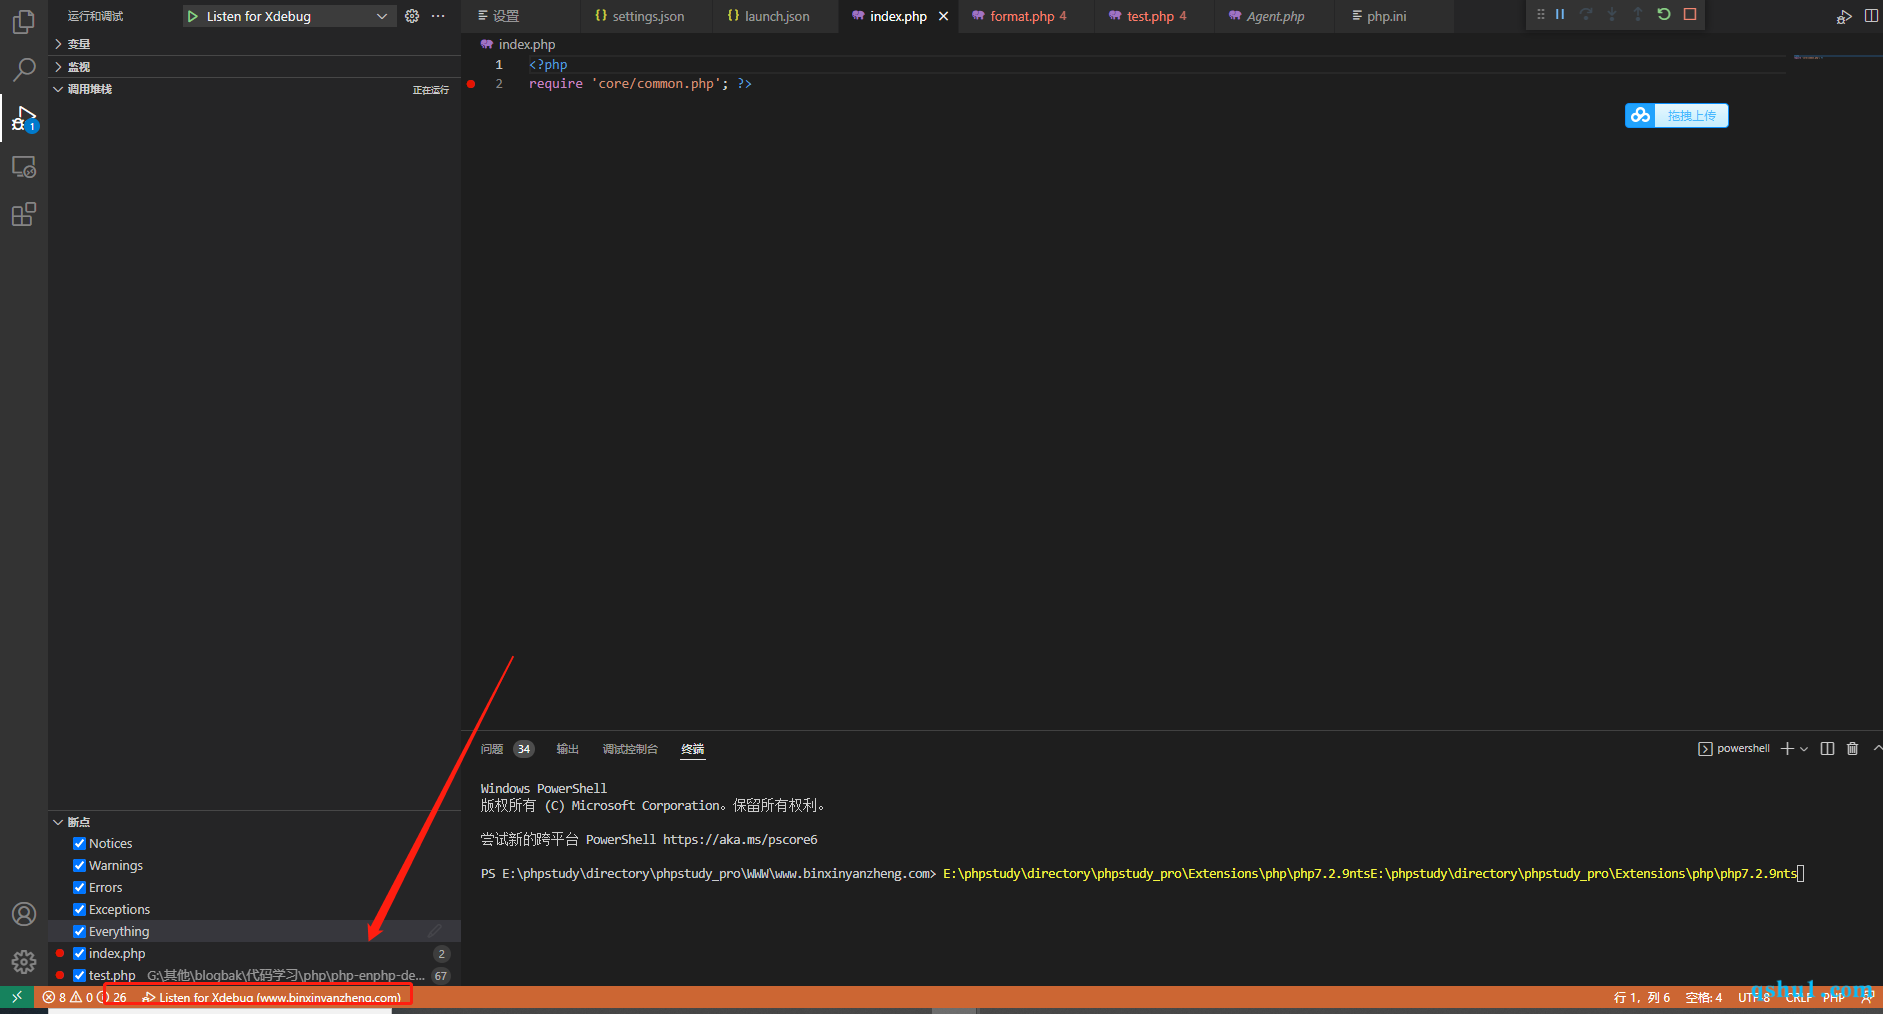Disable the test.php breakpoint checkbox

coord(79,975)
